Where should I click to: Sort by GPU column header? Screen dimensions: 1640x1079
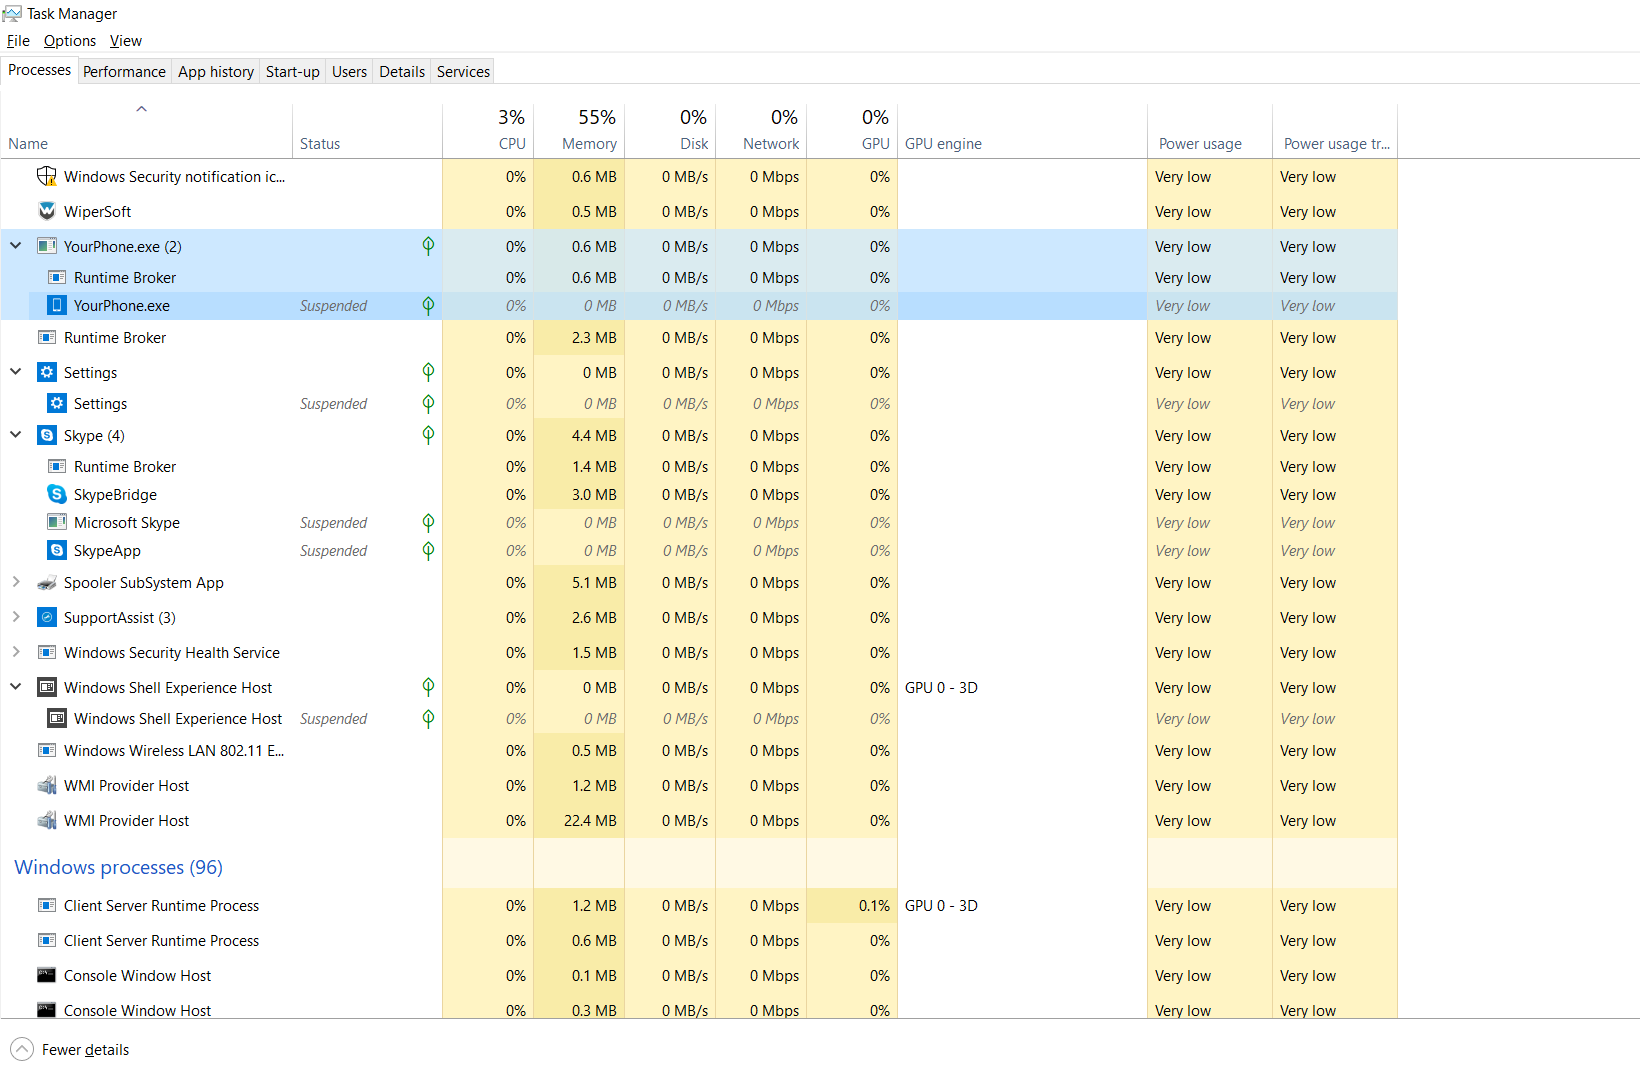(852, 131)
